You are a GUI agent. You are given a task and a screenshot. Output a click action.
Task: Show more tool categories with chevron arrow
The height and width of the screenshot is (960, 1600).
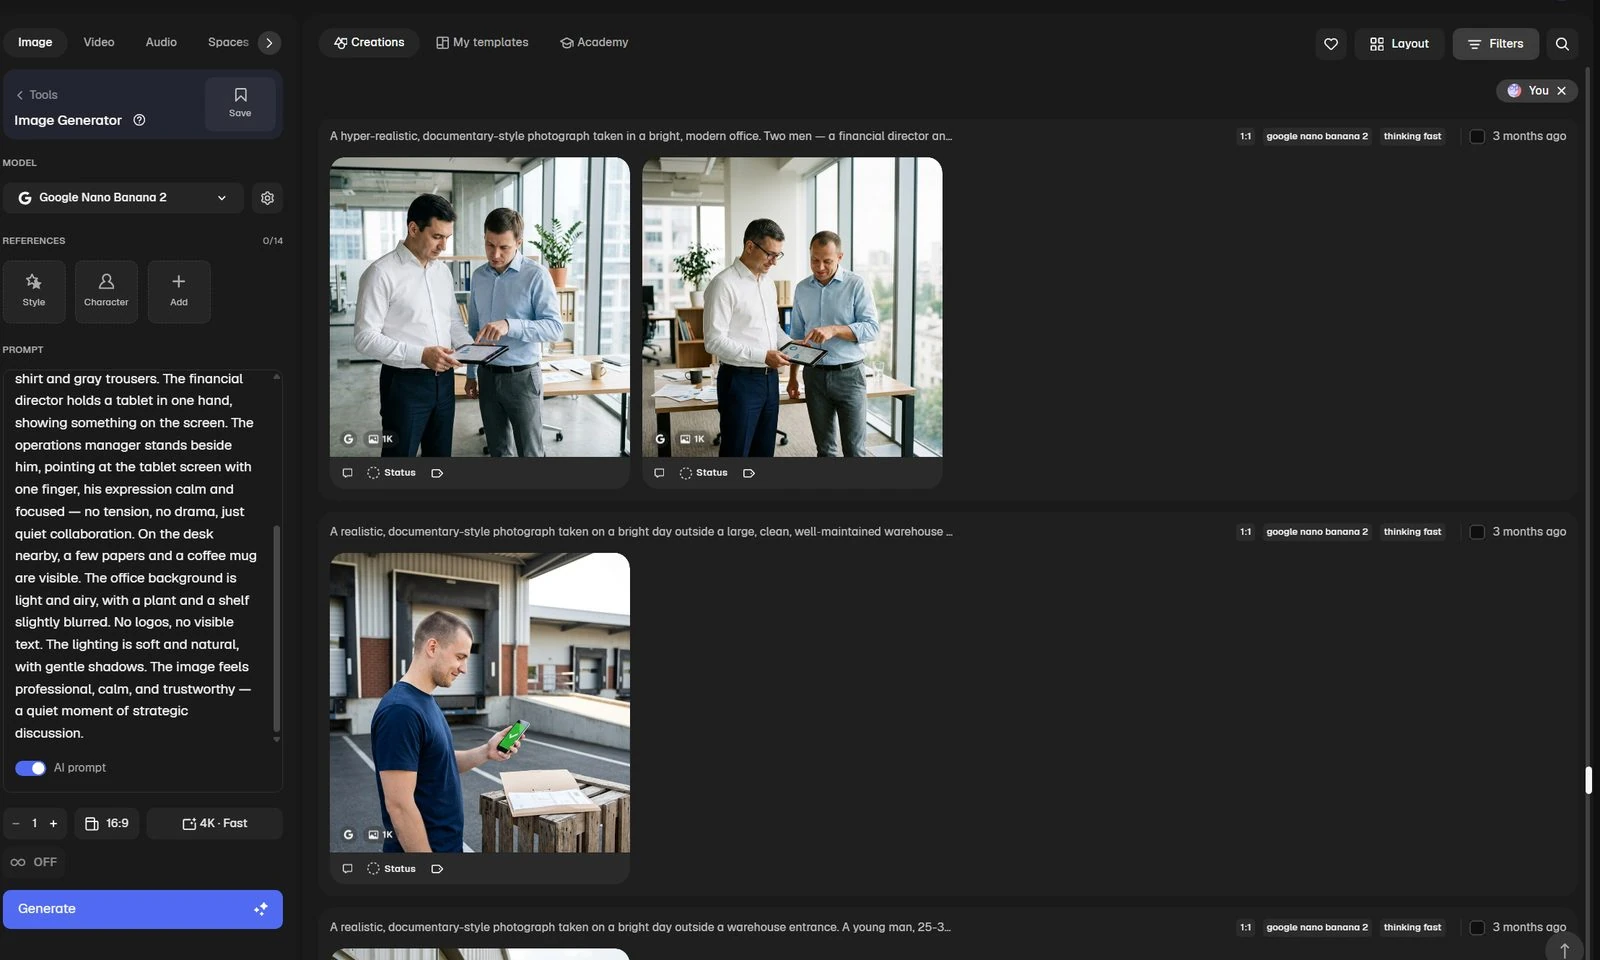point(269,43)
